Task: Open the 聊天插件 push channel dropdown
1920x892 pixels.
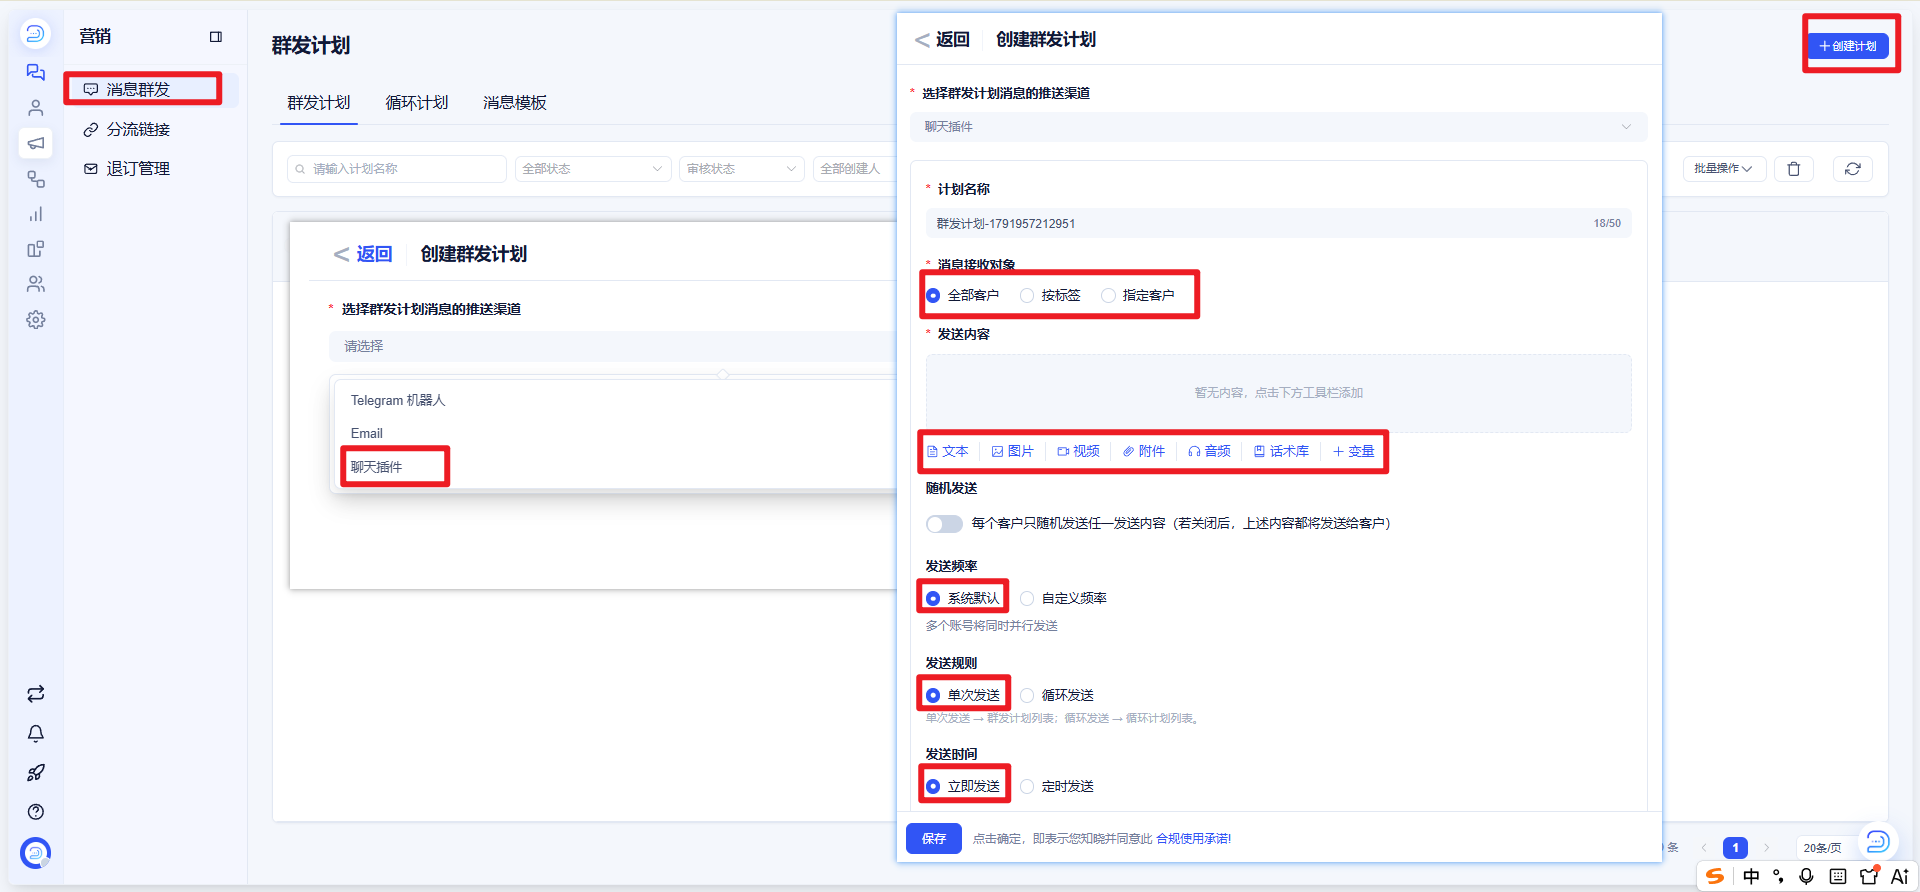Action: click(x=1278, y=127)
